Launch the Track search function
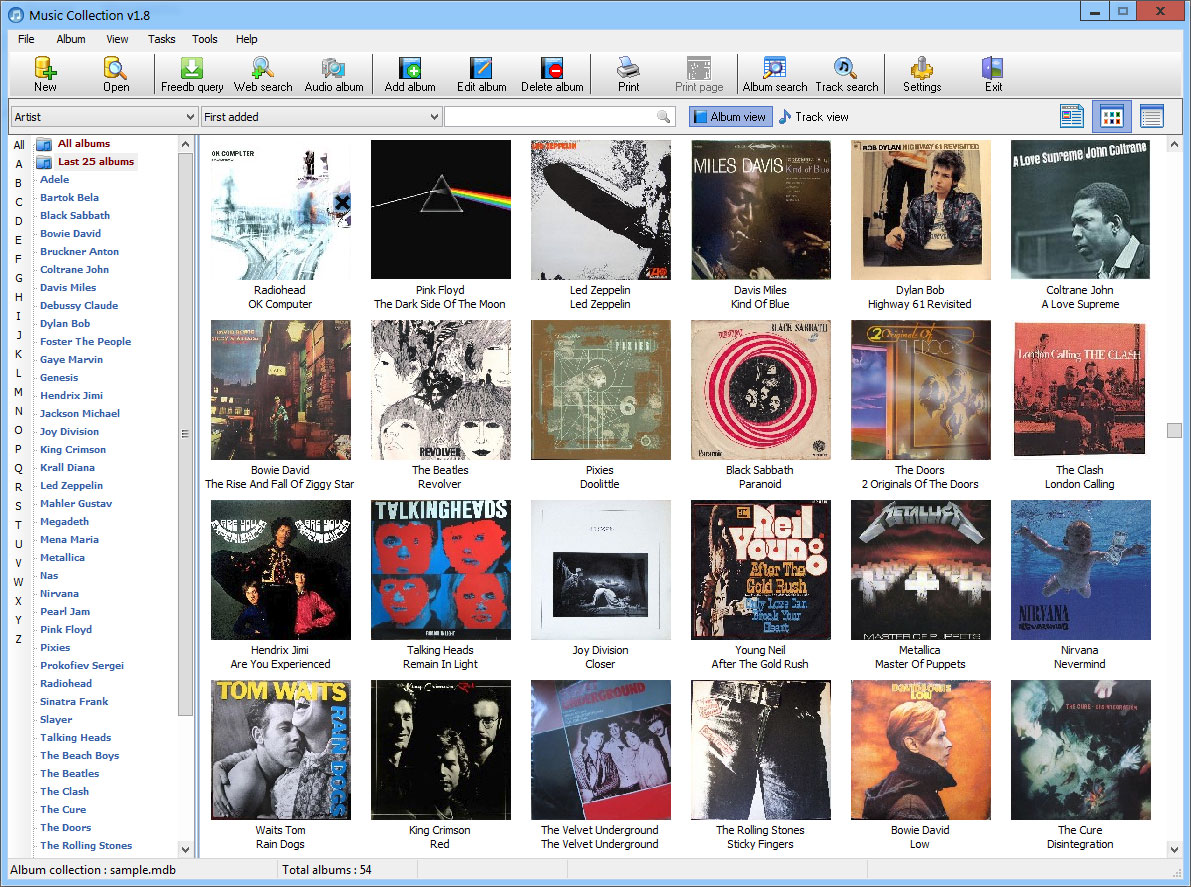Image resolution: width=1191 pixels, height=887 pixels. [x=846, y=74]
